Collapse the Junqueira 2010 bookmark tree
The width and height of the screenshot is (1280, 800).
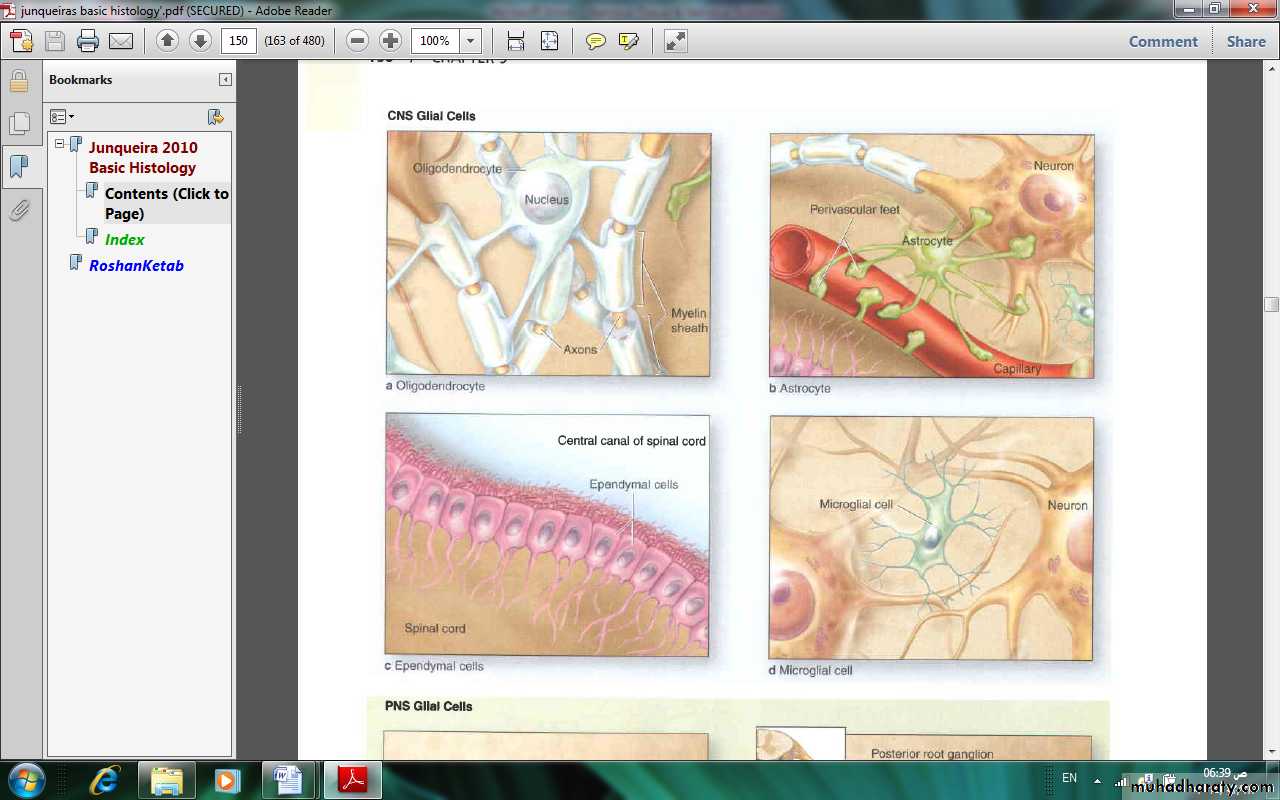point(60,144)
